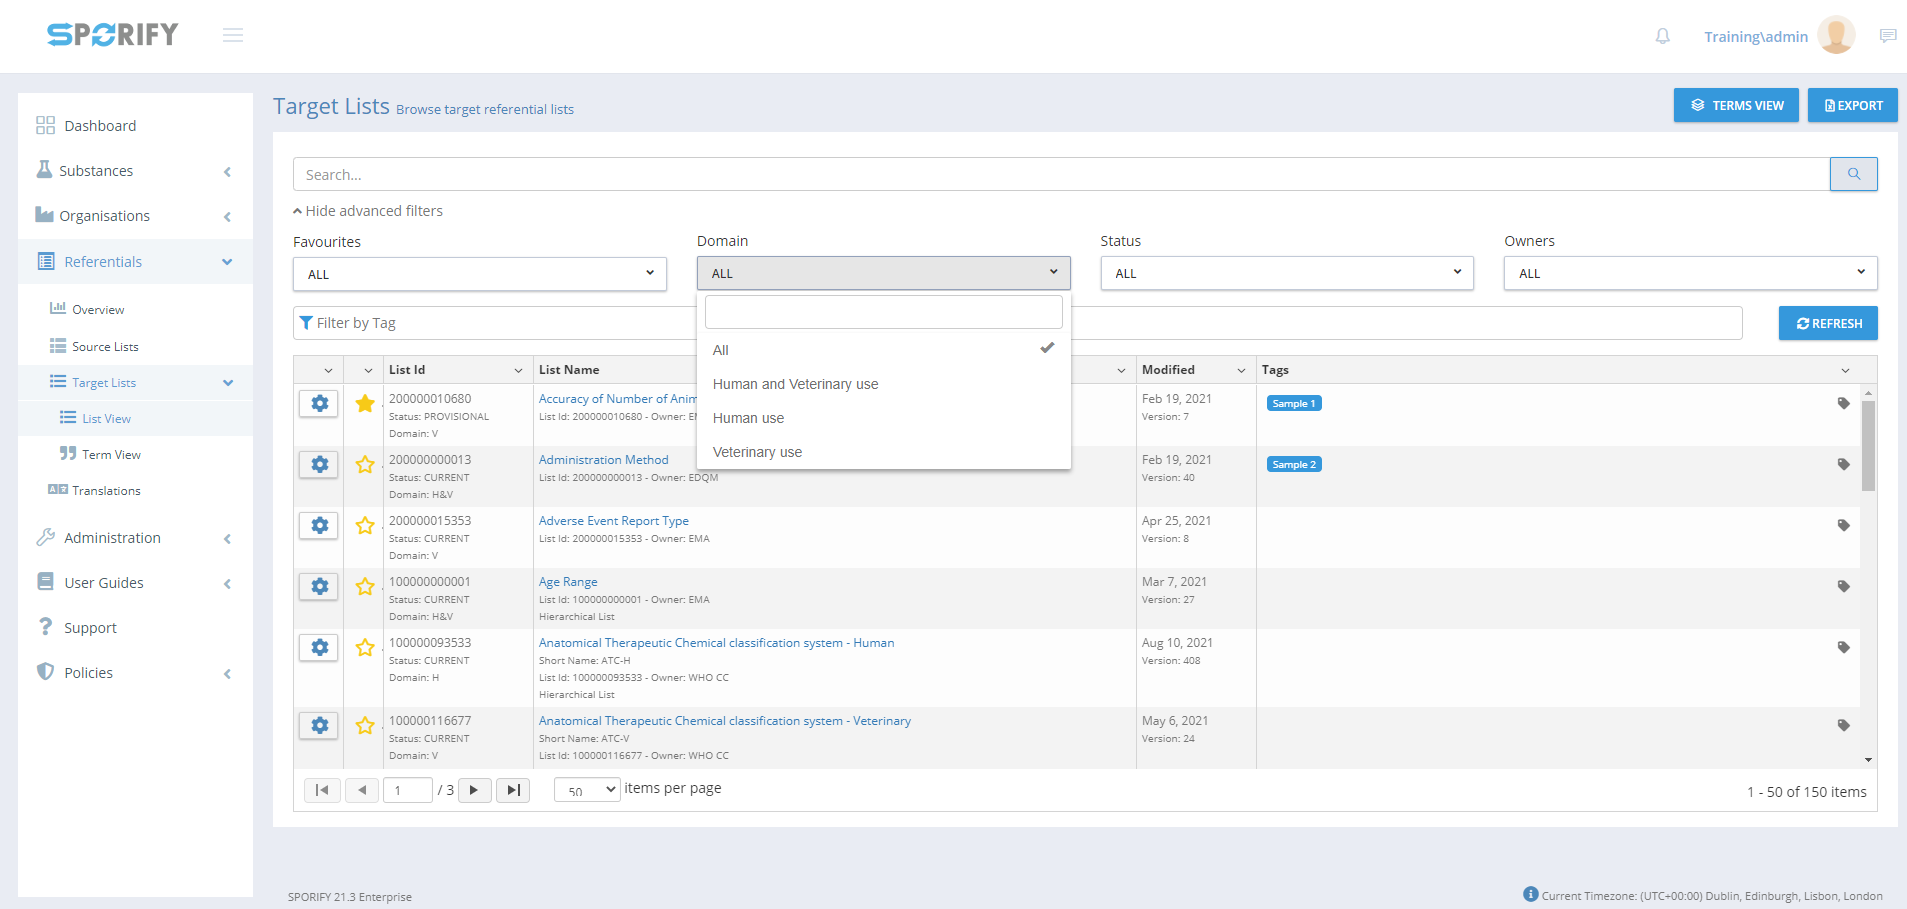Open the Owners filter dropdown
The height and width of the screenshot is (909, 1907).
pos(1689,273)
